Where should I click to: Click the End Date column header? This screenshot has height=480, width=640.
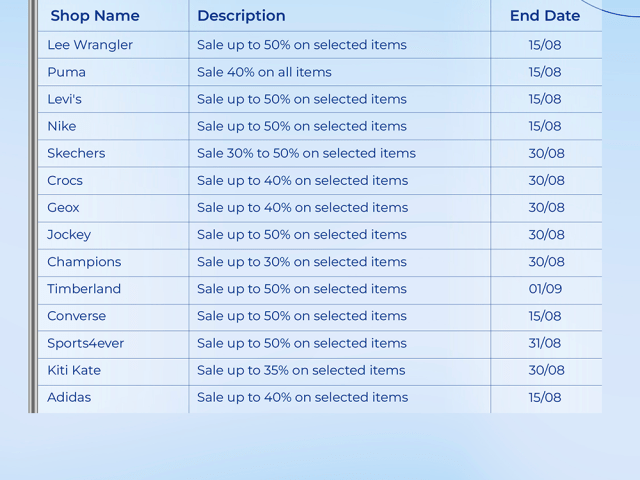click(545, 16)
